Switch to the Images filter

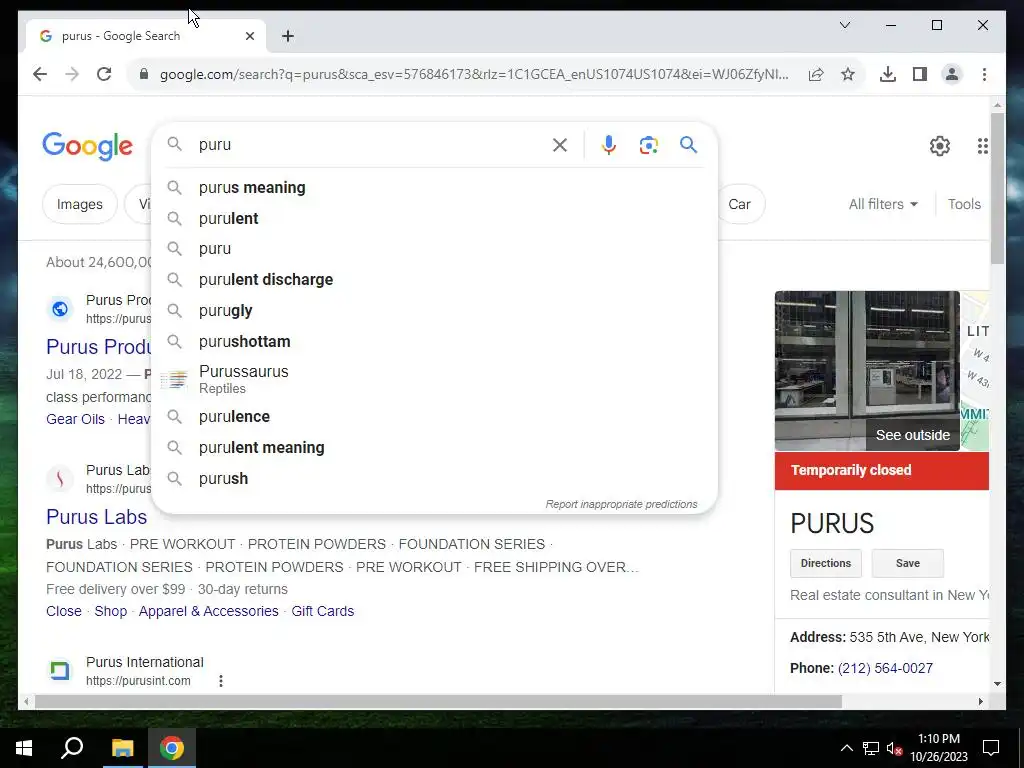click(80, 204)
